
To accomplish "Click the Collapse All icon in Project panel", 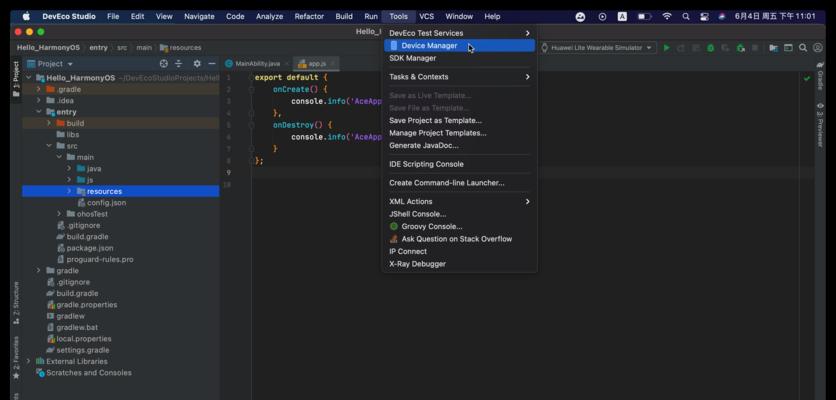I will click(179, 64).
